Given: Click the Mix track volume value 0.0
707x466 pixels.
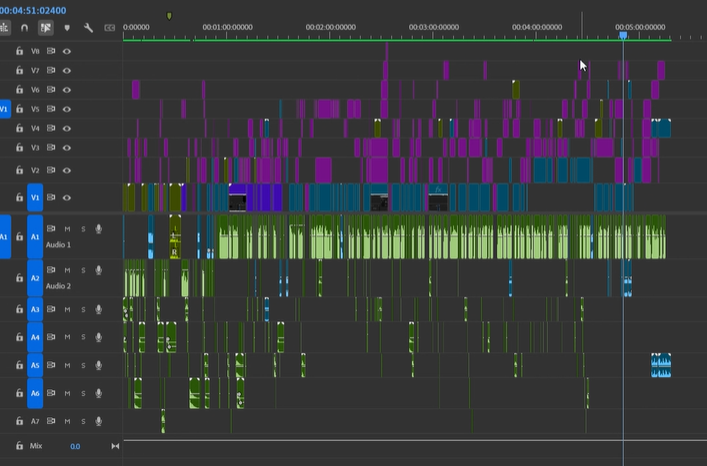Looking at the screenshot, I should (x=75, y=446).
